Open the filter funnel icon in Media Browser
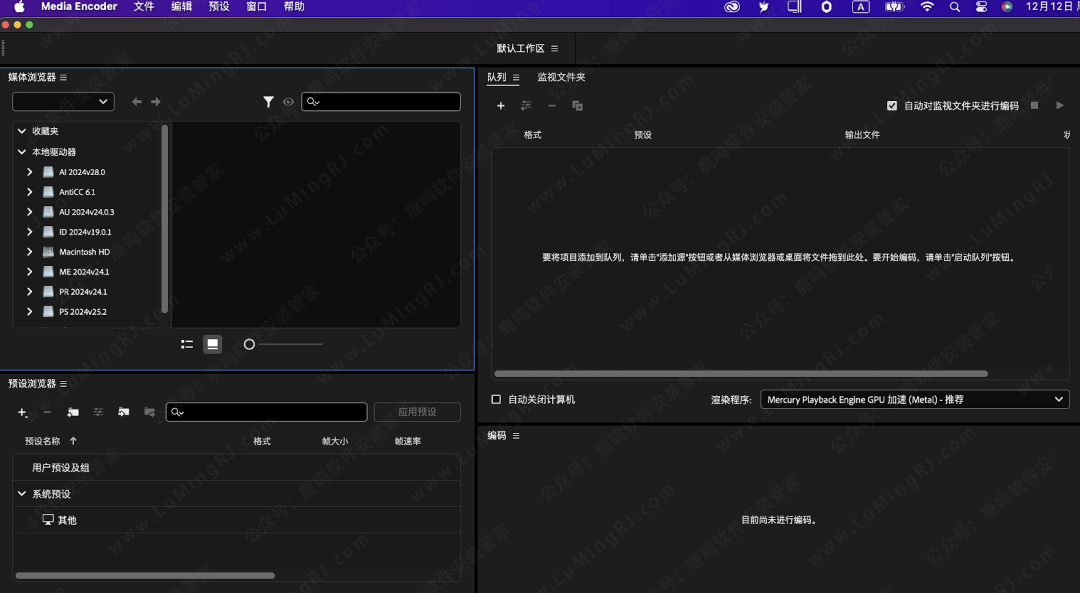This screenshot has width=1080, height=593. tap(268, 101)
